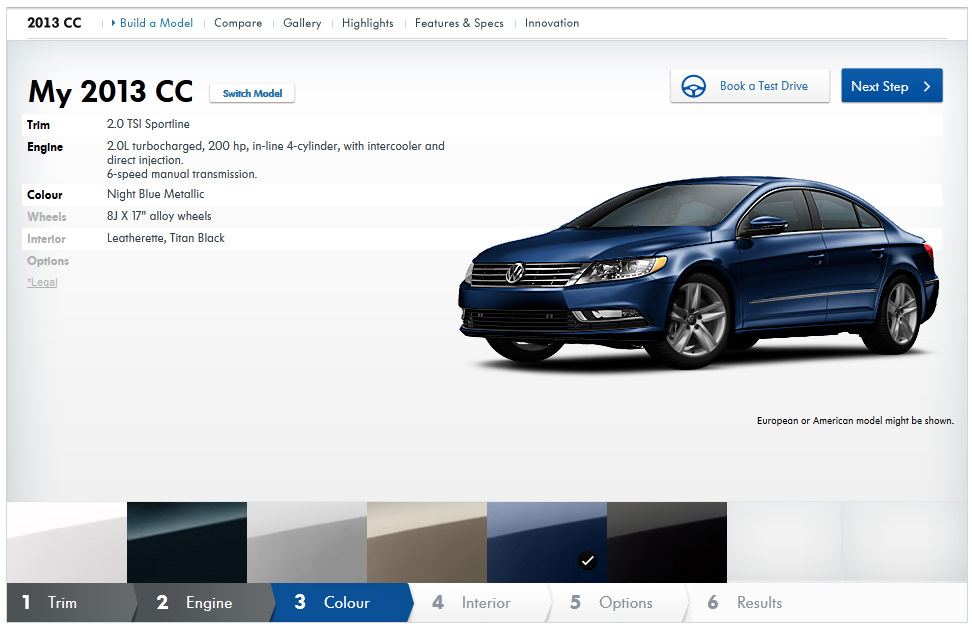This screenshot has width=972, height=628.
Task: Click 'My 2013 CC' heading
Action: pyautogui.click(x=111, y=92)
